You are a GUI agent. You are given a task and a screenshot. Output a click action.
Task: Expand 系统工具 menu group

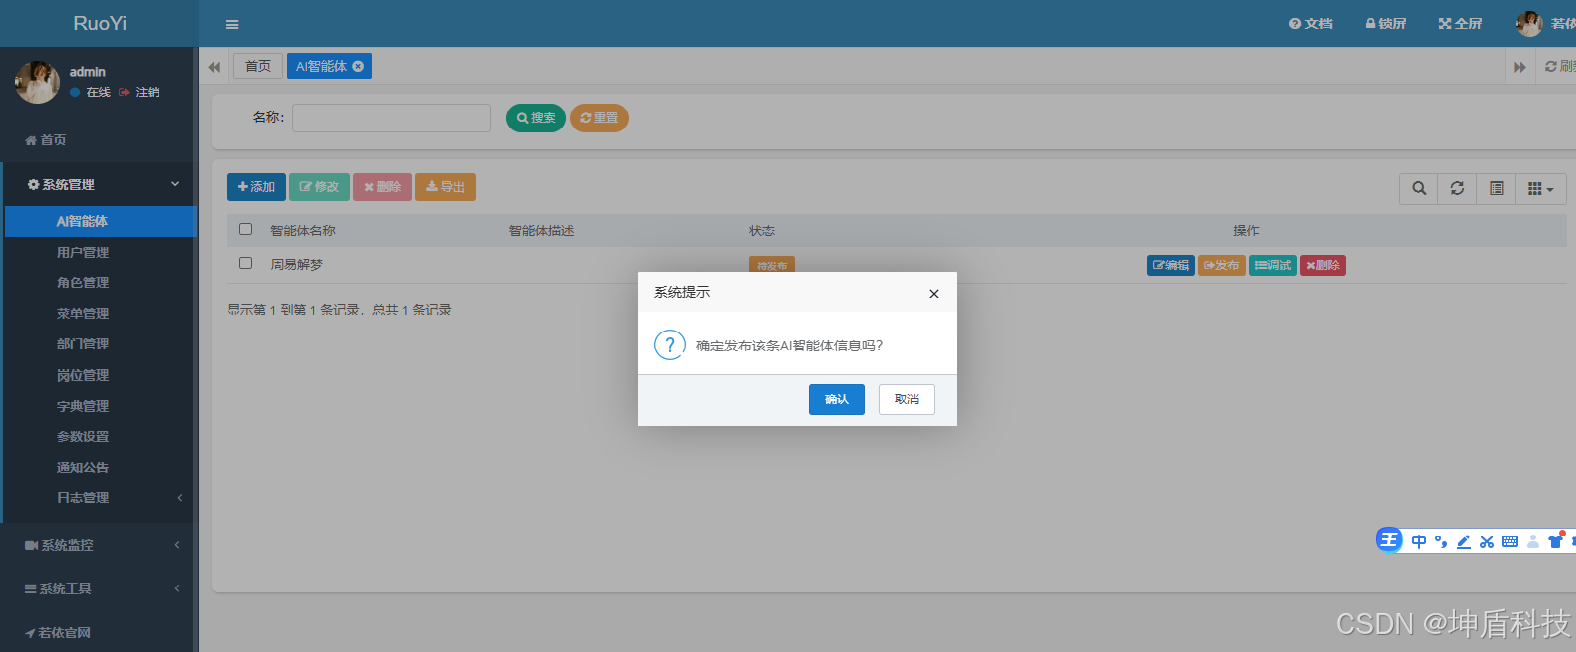pos(98,589)
